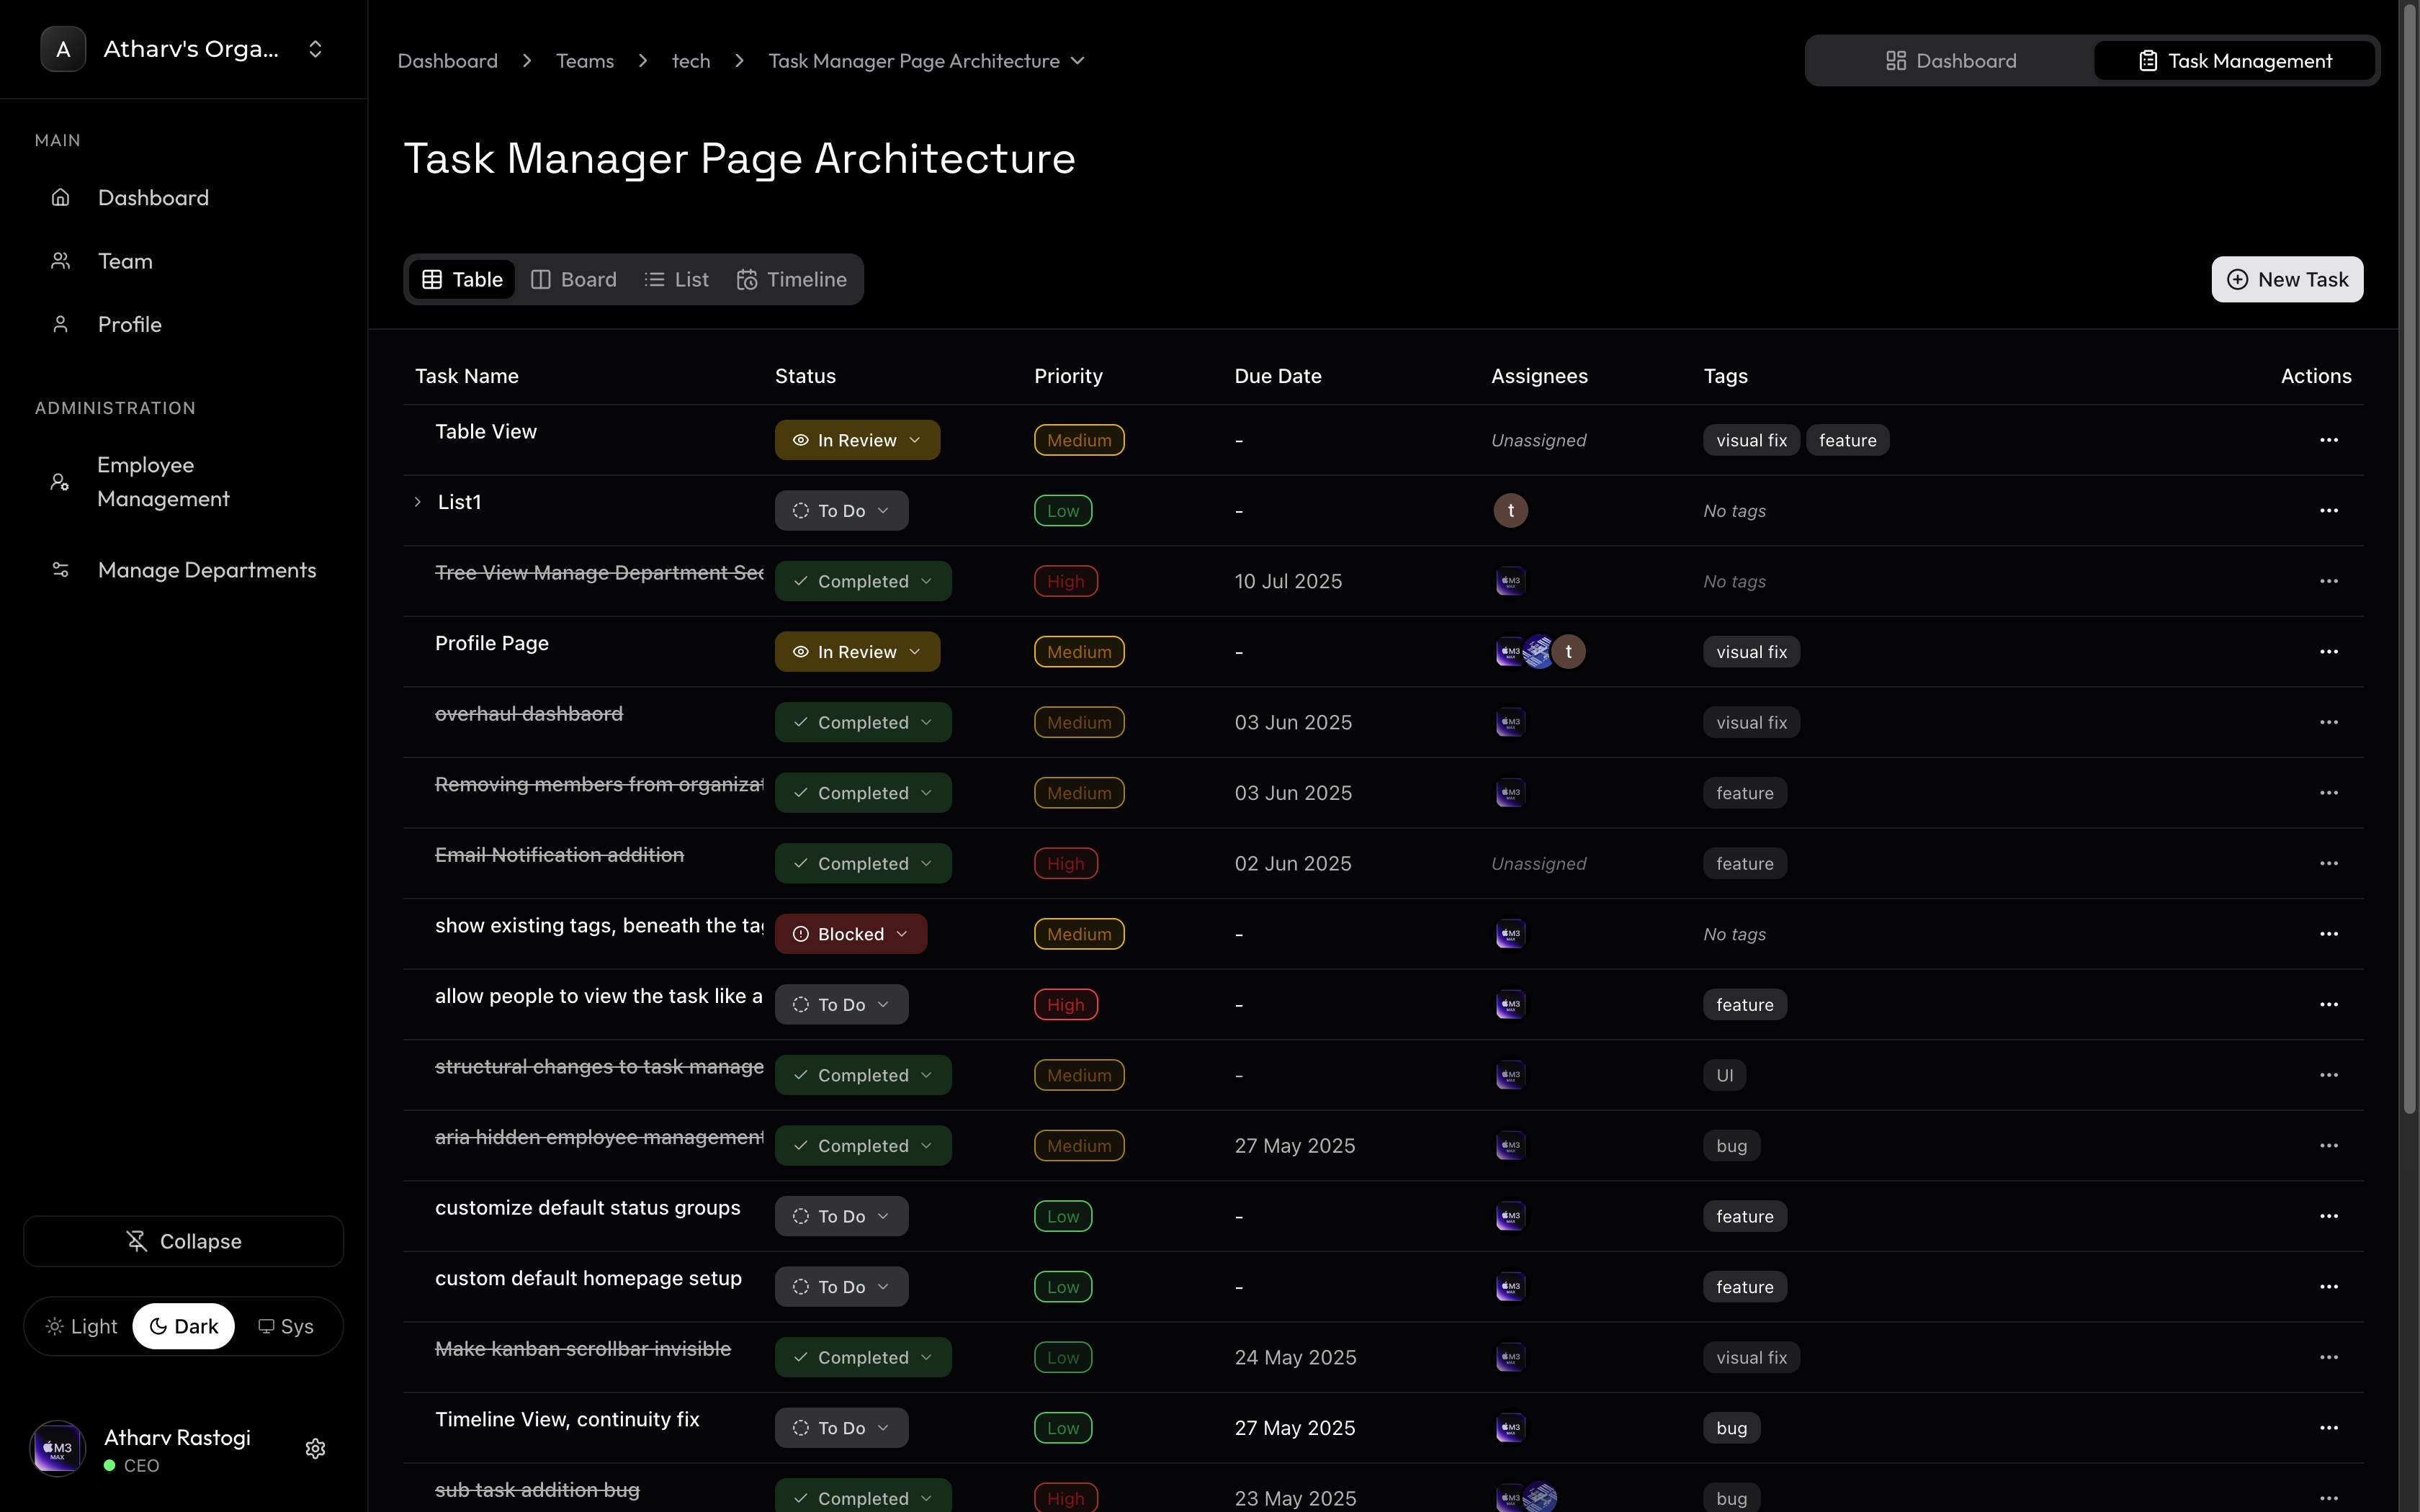Click the High priority badge on Email Notification
Image resolution: width=2420 pixels, height=1512 pixels.
[x=1065, y=864]
